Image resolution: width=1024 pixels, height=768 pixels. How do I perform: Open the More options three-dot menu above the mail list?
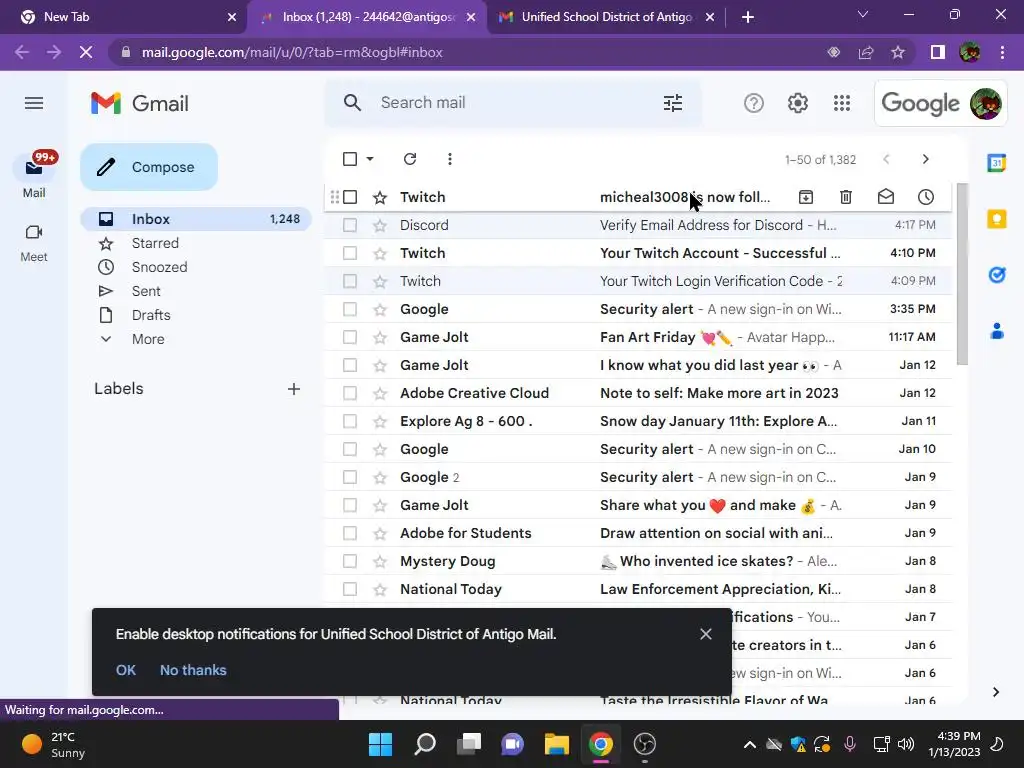[449, 159]
